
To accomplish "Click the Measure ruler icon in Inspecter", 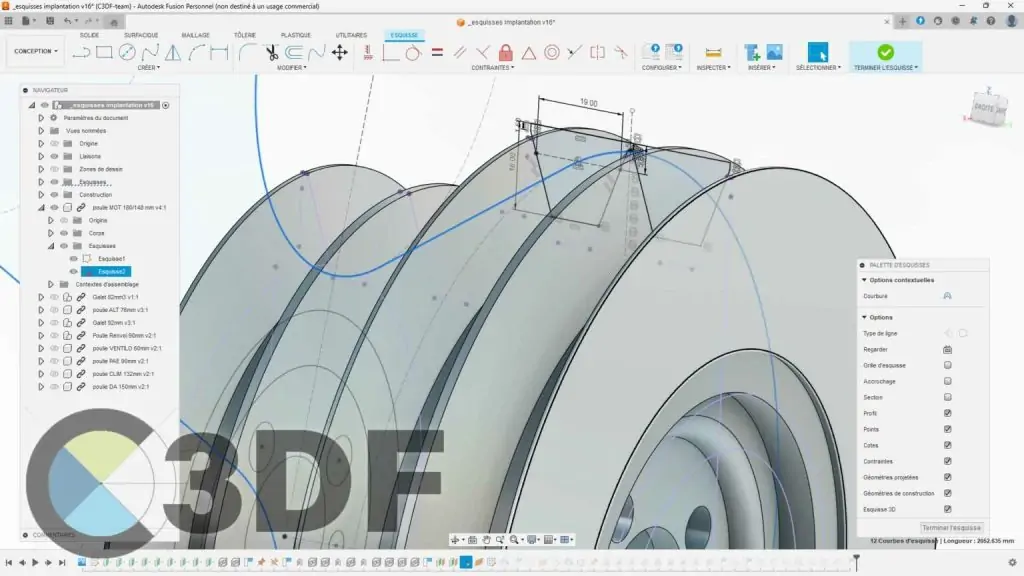I will point(713,52).
